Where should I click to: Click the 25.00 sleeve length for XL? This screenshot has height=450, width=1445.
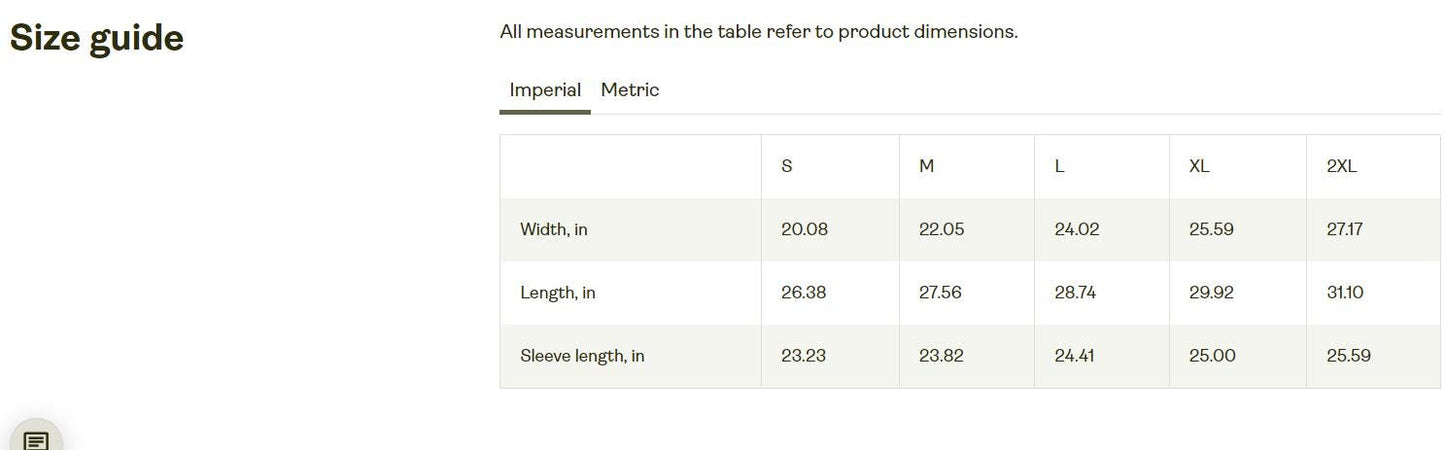click(1212, 356)
